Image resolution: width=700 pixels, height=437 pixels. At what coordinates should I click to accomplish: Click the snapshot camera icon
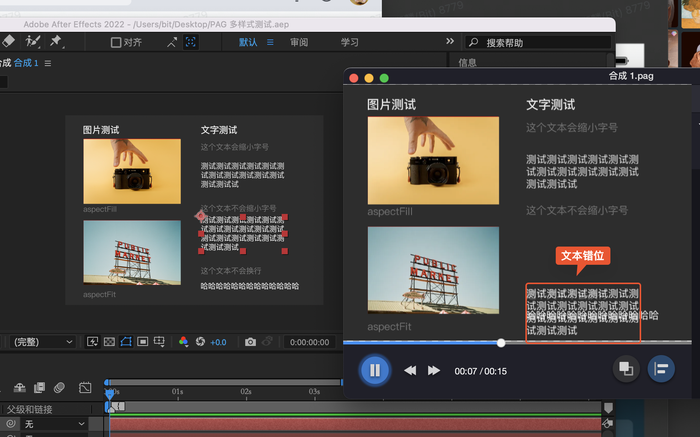click(x=251, y=342)
